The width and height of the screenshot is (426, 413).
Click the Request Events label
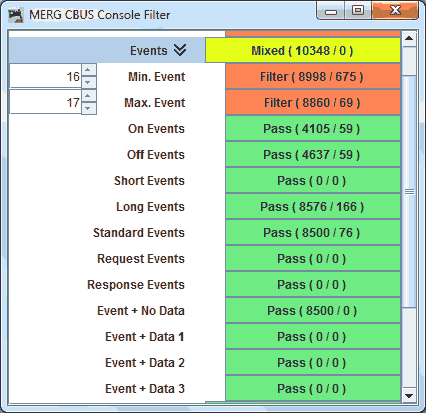point(141,259)
